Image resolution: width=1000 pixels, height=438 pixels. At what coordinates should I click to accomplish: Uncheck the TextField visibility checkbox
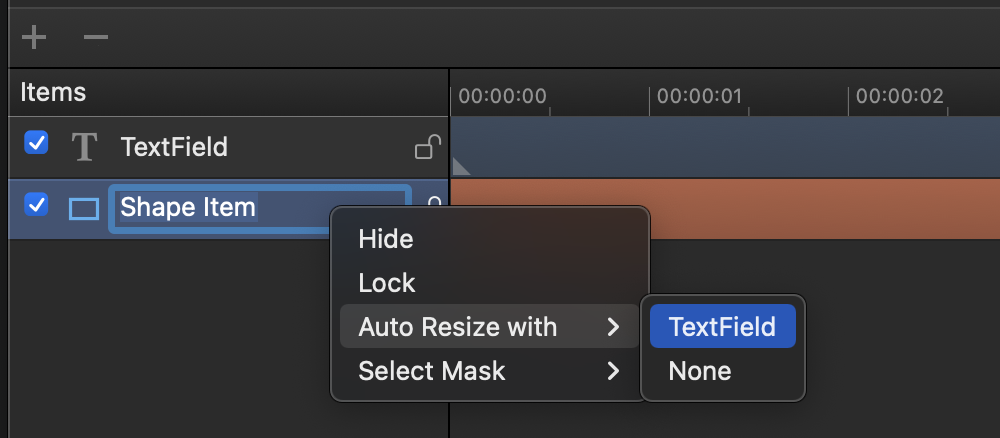tap(36, 142)
